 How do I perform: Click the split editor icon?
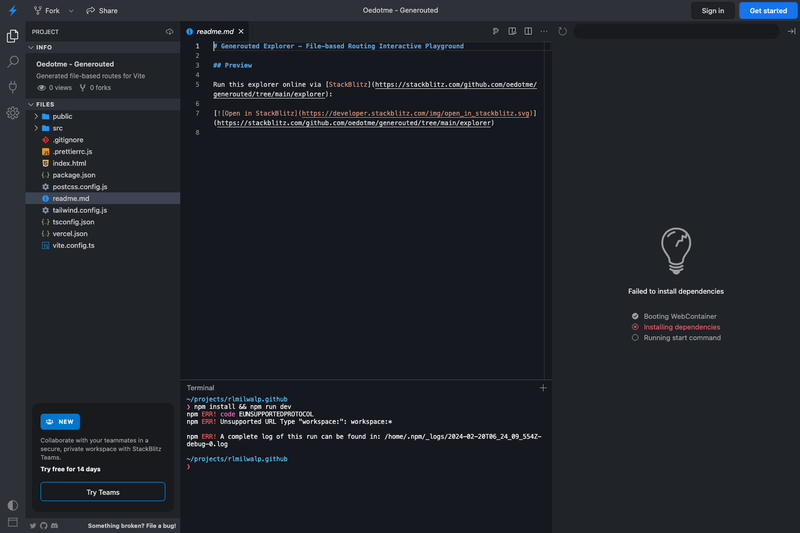(x=528, y=31)
